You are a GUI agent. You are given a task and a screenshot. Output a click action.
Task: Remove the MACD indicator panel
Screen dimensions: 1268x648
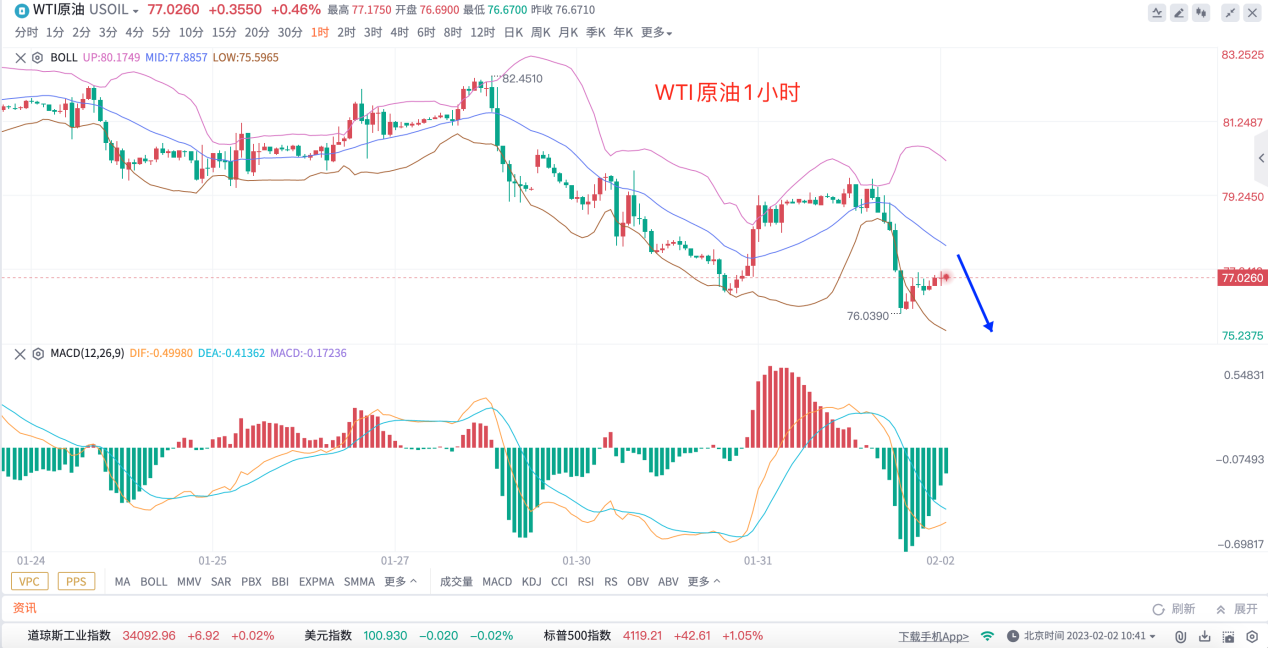(20, 353)
